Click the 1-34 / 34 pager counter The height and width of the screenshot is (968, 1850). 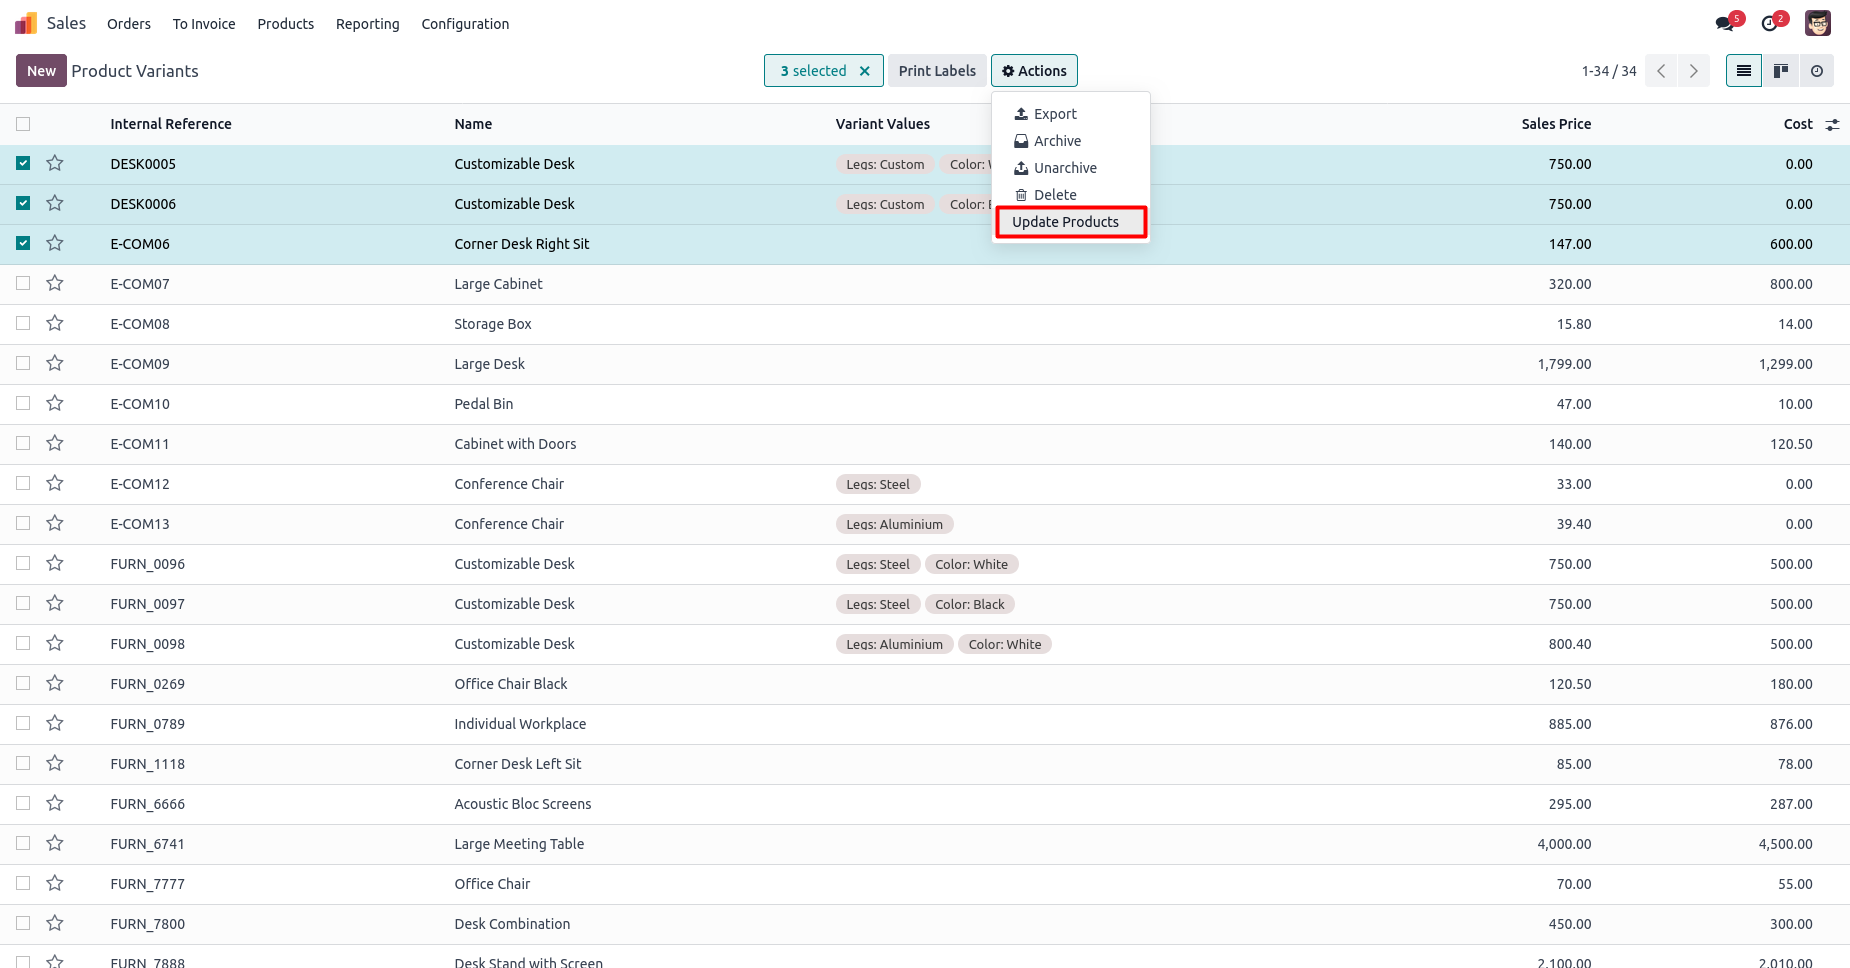pyautogui.click(x=1609, y=71)
